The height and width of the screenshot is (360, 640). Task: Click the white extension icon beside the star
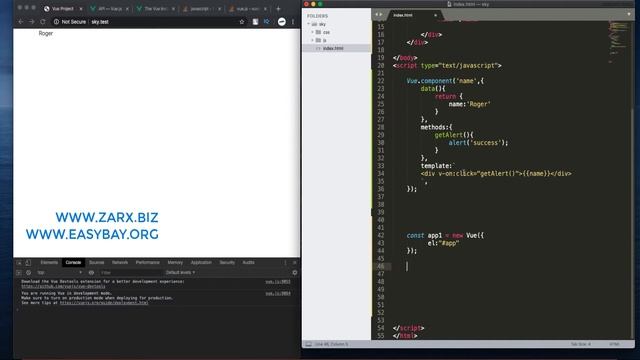(x=255, y=22)
